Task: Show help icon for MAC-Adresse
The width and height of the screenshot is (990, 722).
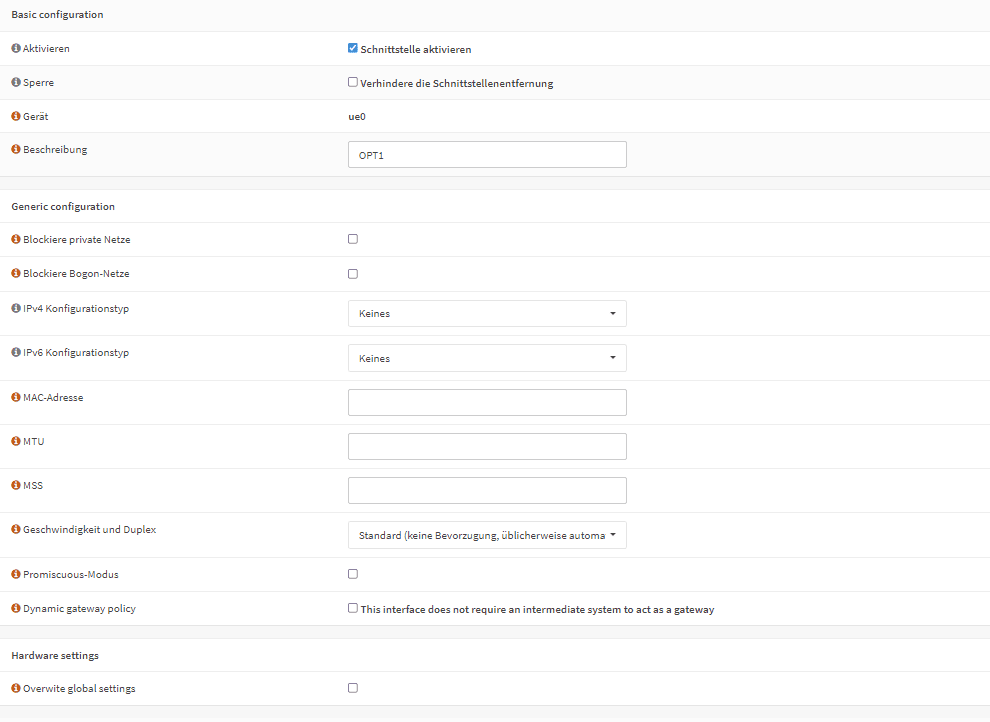Action: 16,397
